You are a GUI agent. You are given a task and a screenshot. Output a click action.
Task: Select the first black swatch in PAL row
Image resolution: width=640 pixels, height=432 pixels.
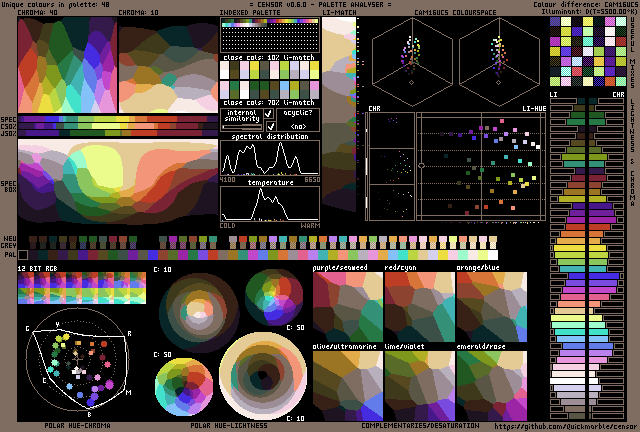coord(23,255)
